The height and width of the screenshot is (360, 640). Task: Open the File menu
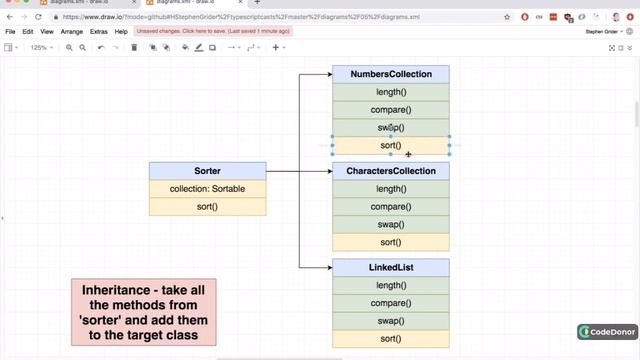point(10,31)
